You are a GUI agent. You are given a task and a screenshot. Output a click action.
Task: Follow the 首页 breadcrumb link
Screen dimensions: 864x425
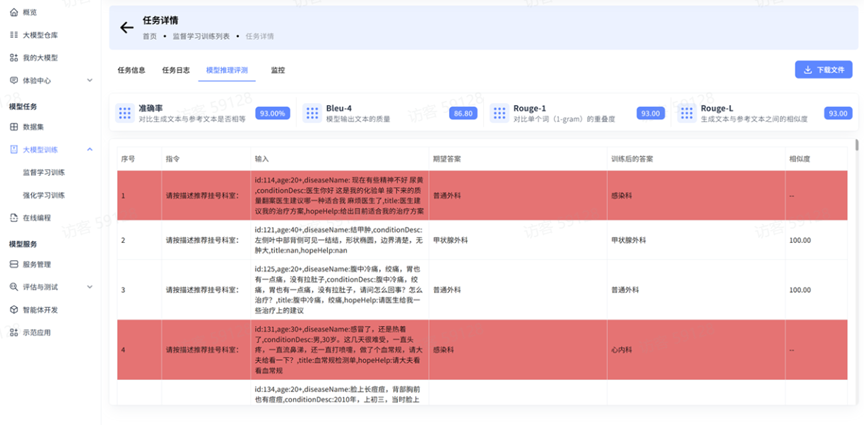point(149,36)
